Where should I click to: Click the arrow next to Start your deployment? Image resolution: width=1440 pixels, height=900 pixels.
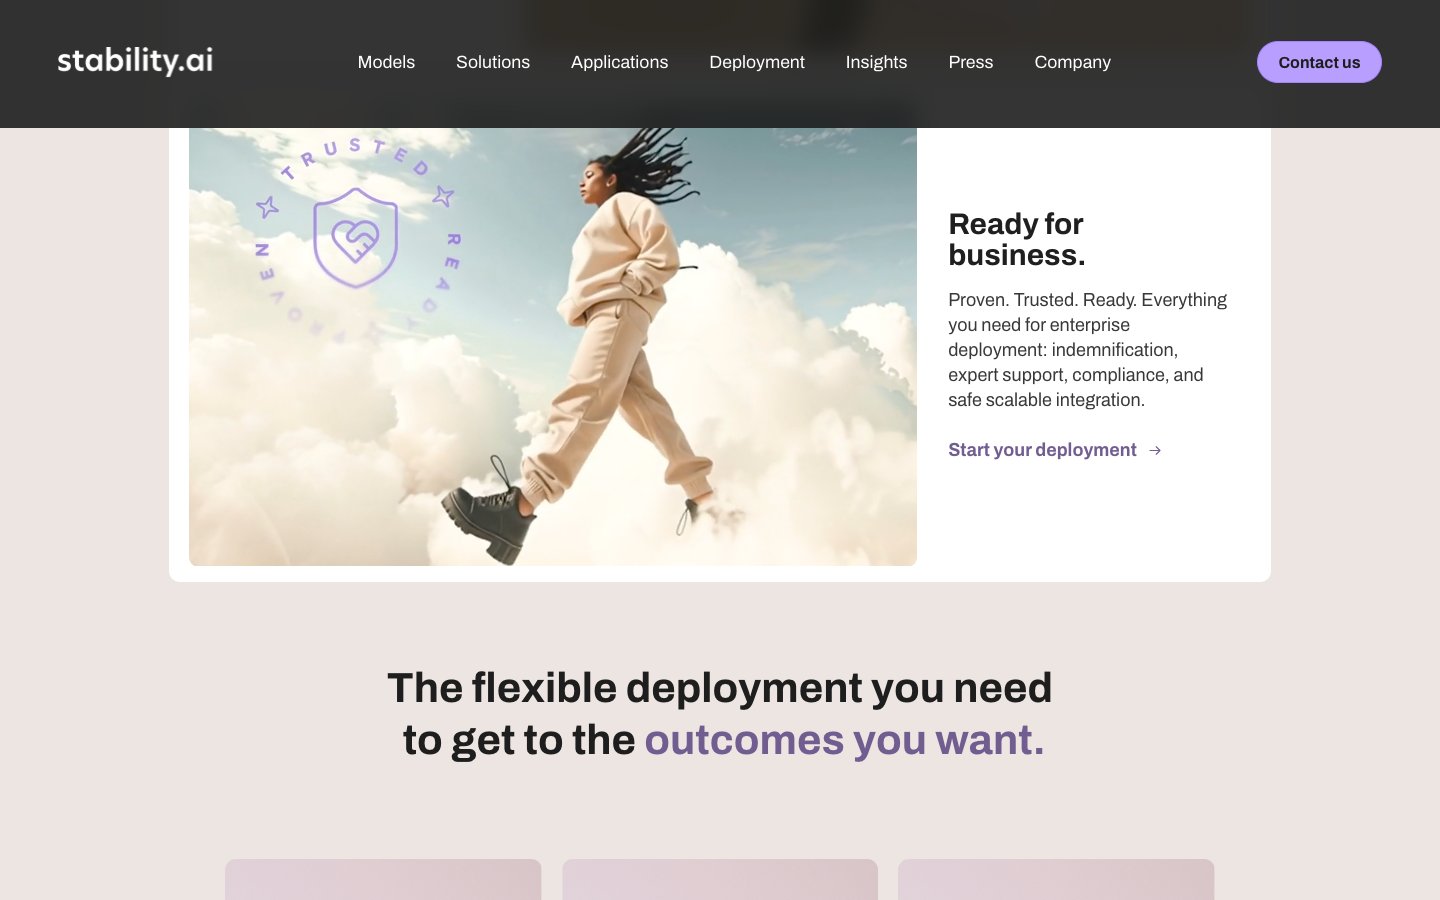click(1155, 450)
